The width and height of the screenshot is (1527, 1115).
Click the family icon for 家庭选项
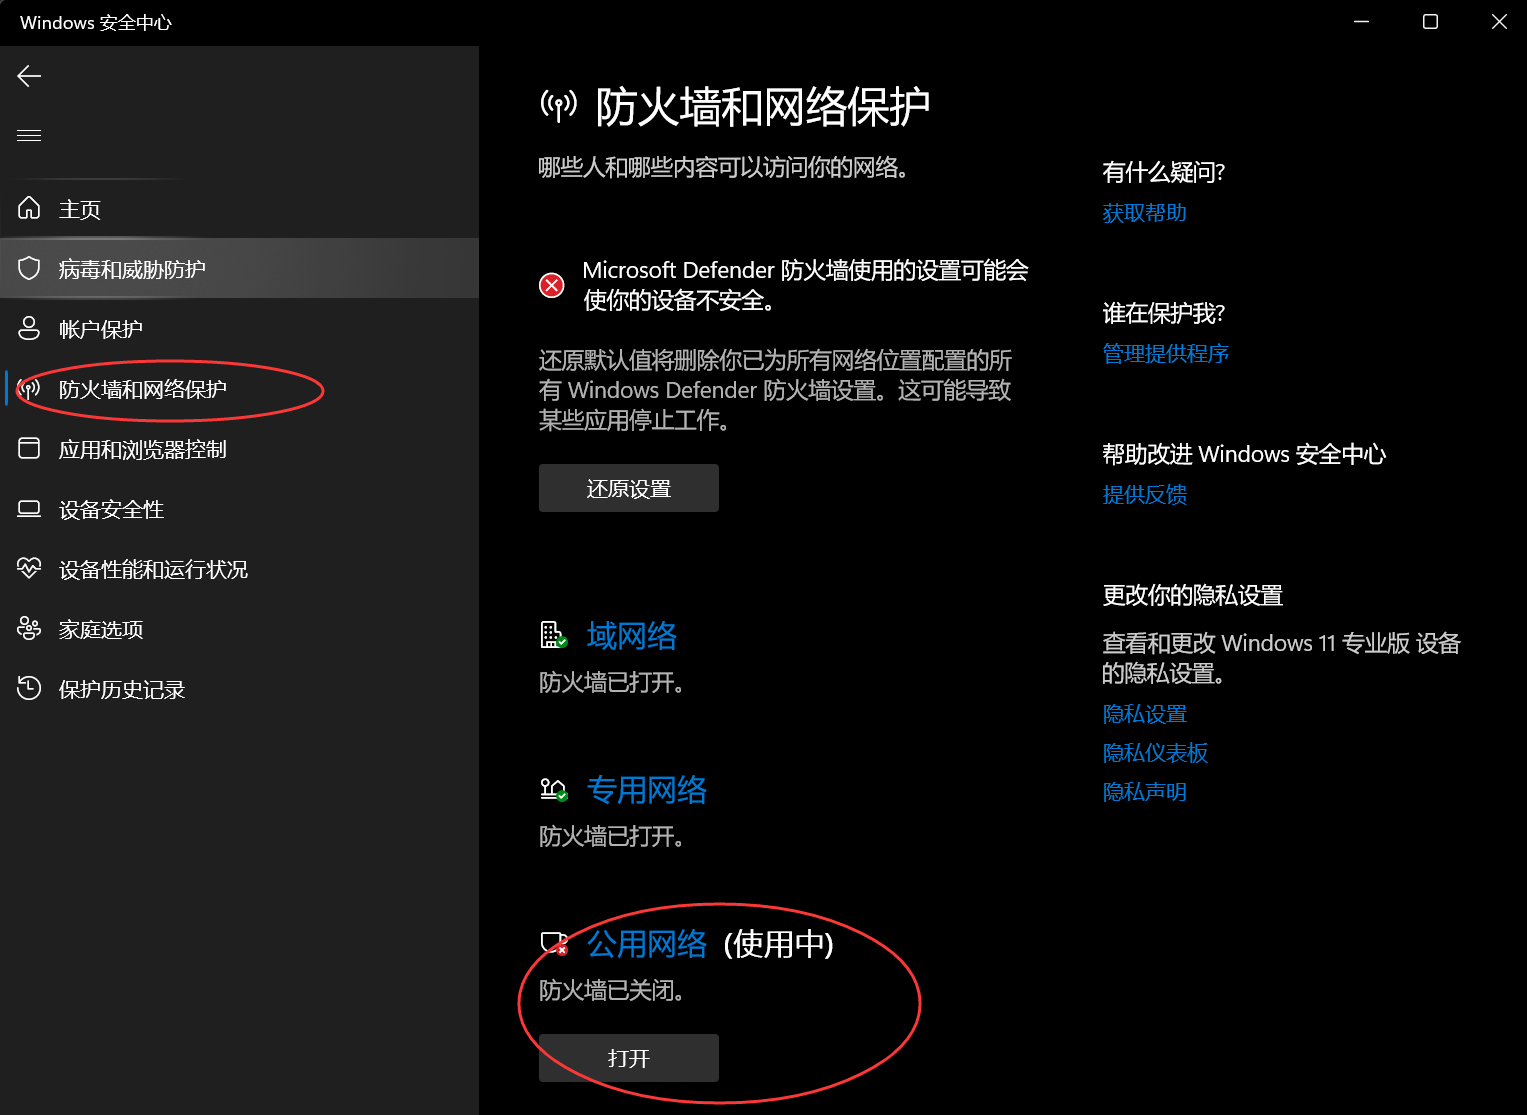[x=29, y=628]
